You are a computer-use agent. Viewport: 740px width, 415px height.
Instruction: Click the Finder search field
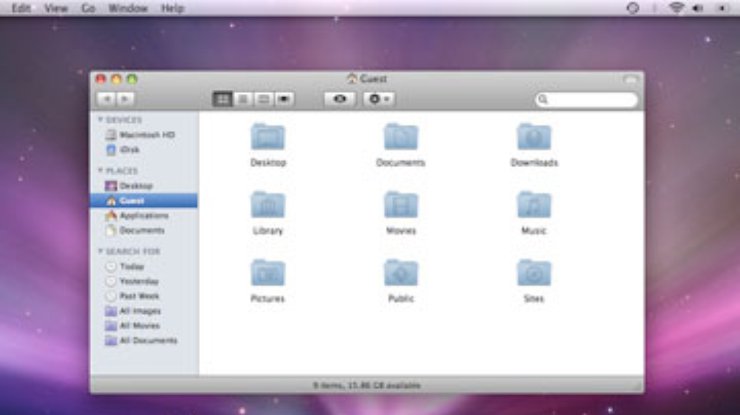click(586, 100)
